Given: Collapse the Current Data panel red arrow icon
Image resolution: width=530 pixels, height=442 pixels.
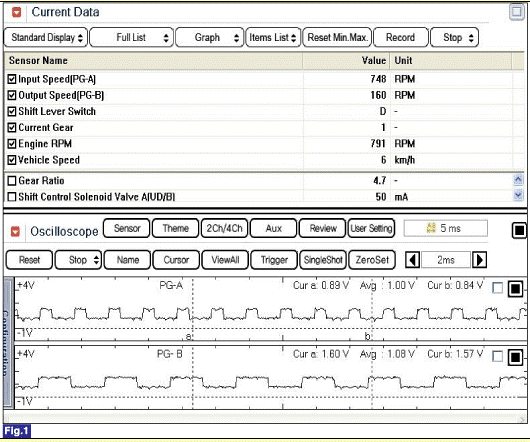Looking at the screenshot, I should point(17,13).
